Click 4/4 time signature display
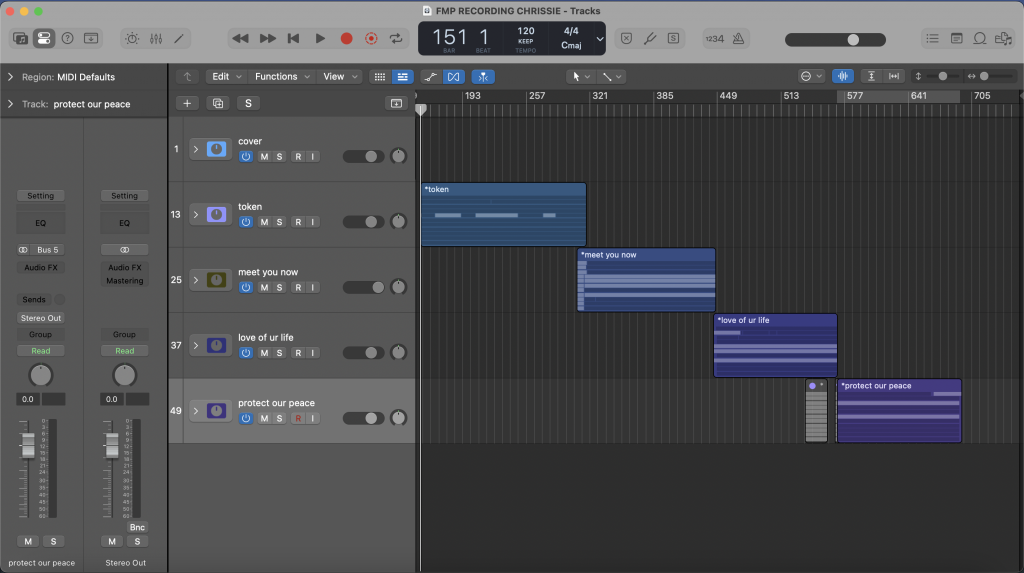The image size is (1024, 573). [x=571, y=31]
